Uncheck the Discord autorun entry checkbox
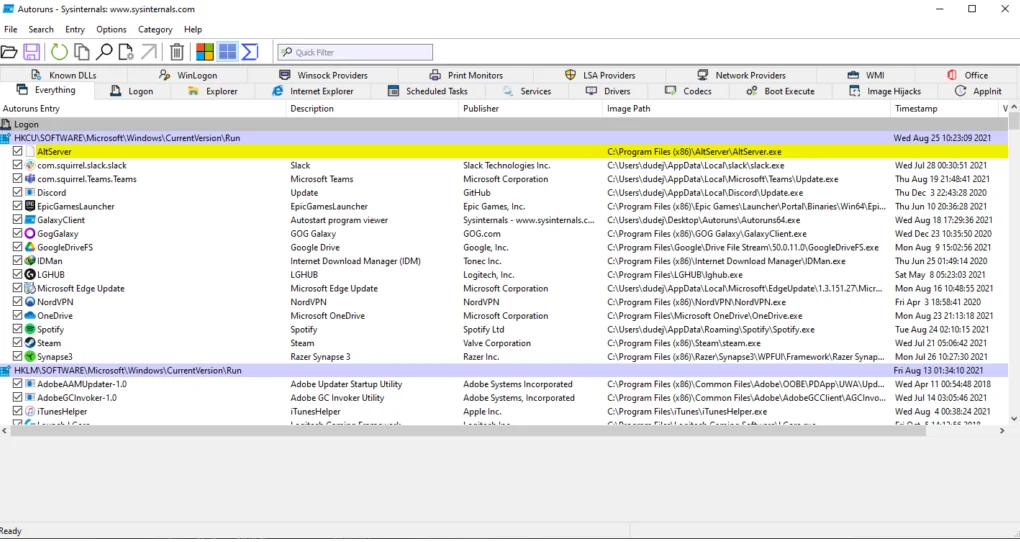 [x=18, y=193]
